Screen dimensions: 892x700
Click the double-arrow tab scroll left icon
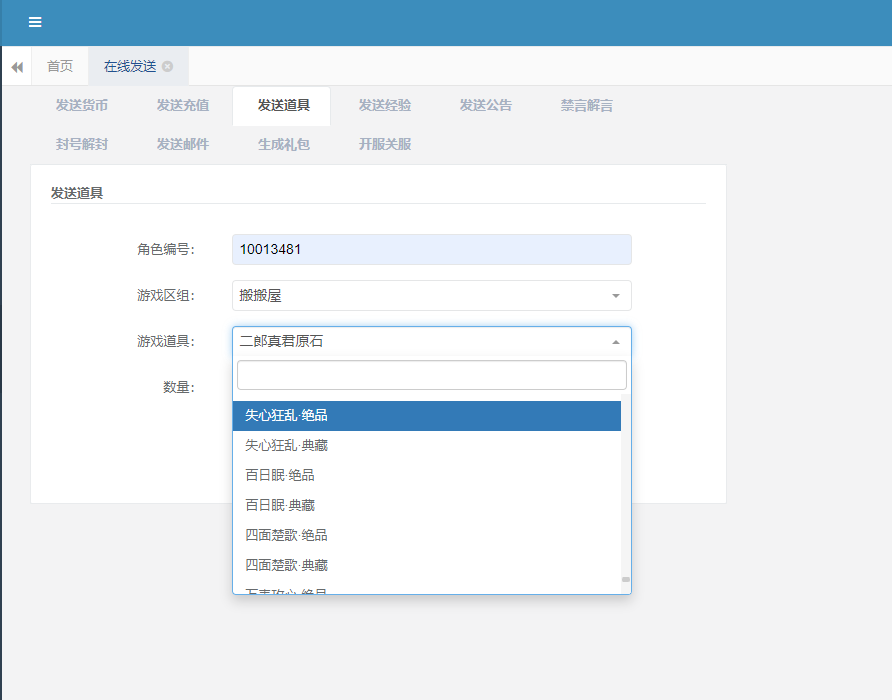point(17,67)
